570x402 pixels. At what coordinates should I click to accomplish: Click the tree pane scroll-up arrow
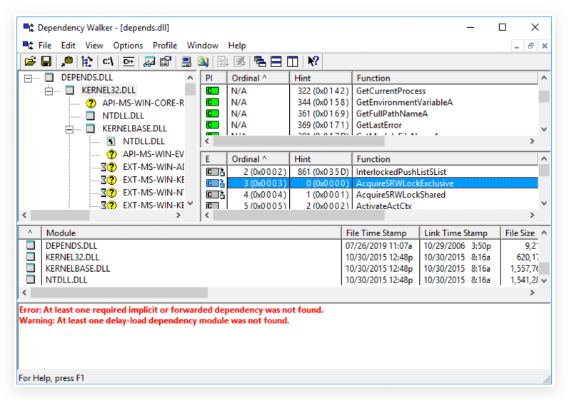190,78
